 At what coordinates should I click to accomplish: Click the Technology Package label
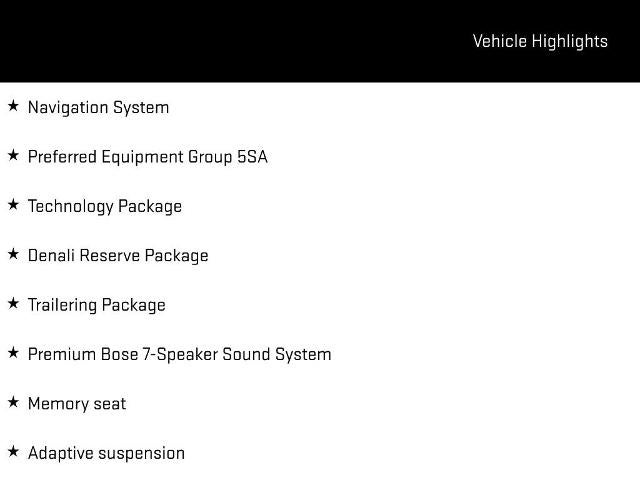pyautogui.click(x=105, y=206)
